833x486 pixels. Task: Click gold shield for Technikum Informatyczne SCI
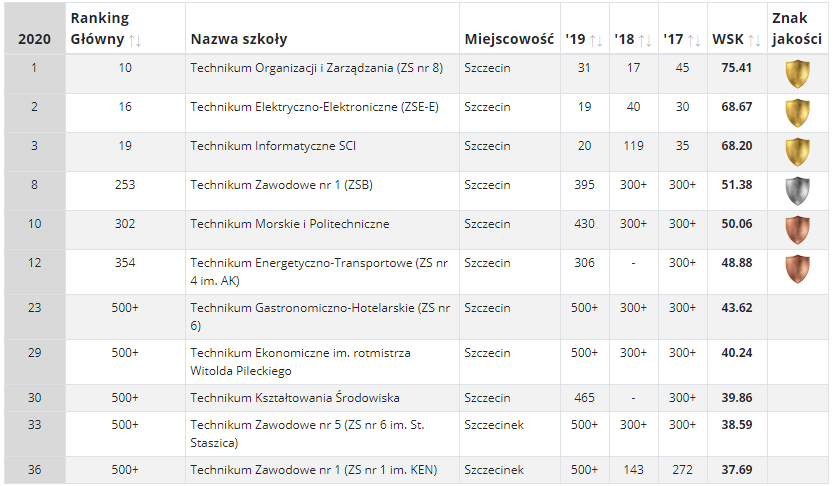click(x=797, y=152)
